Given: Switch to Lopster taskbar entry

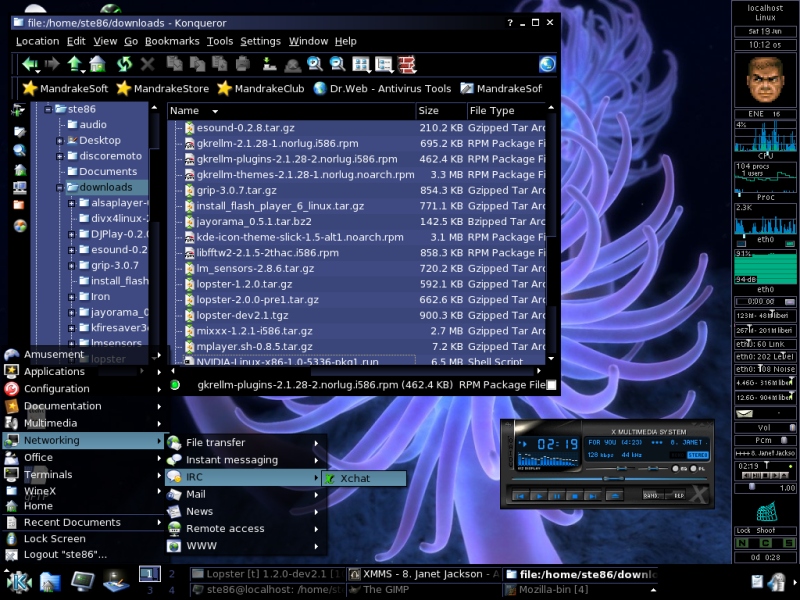Looking at the screenshot, I should click(267, 574).
